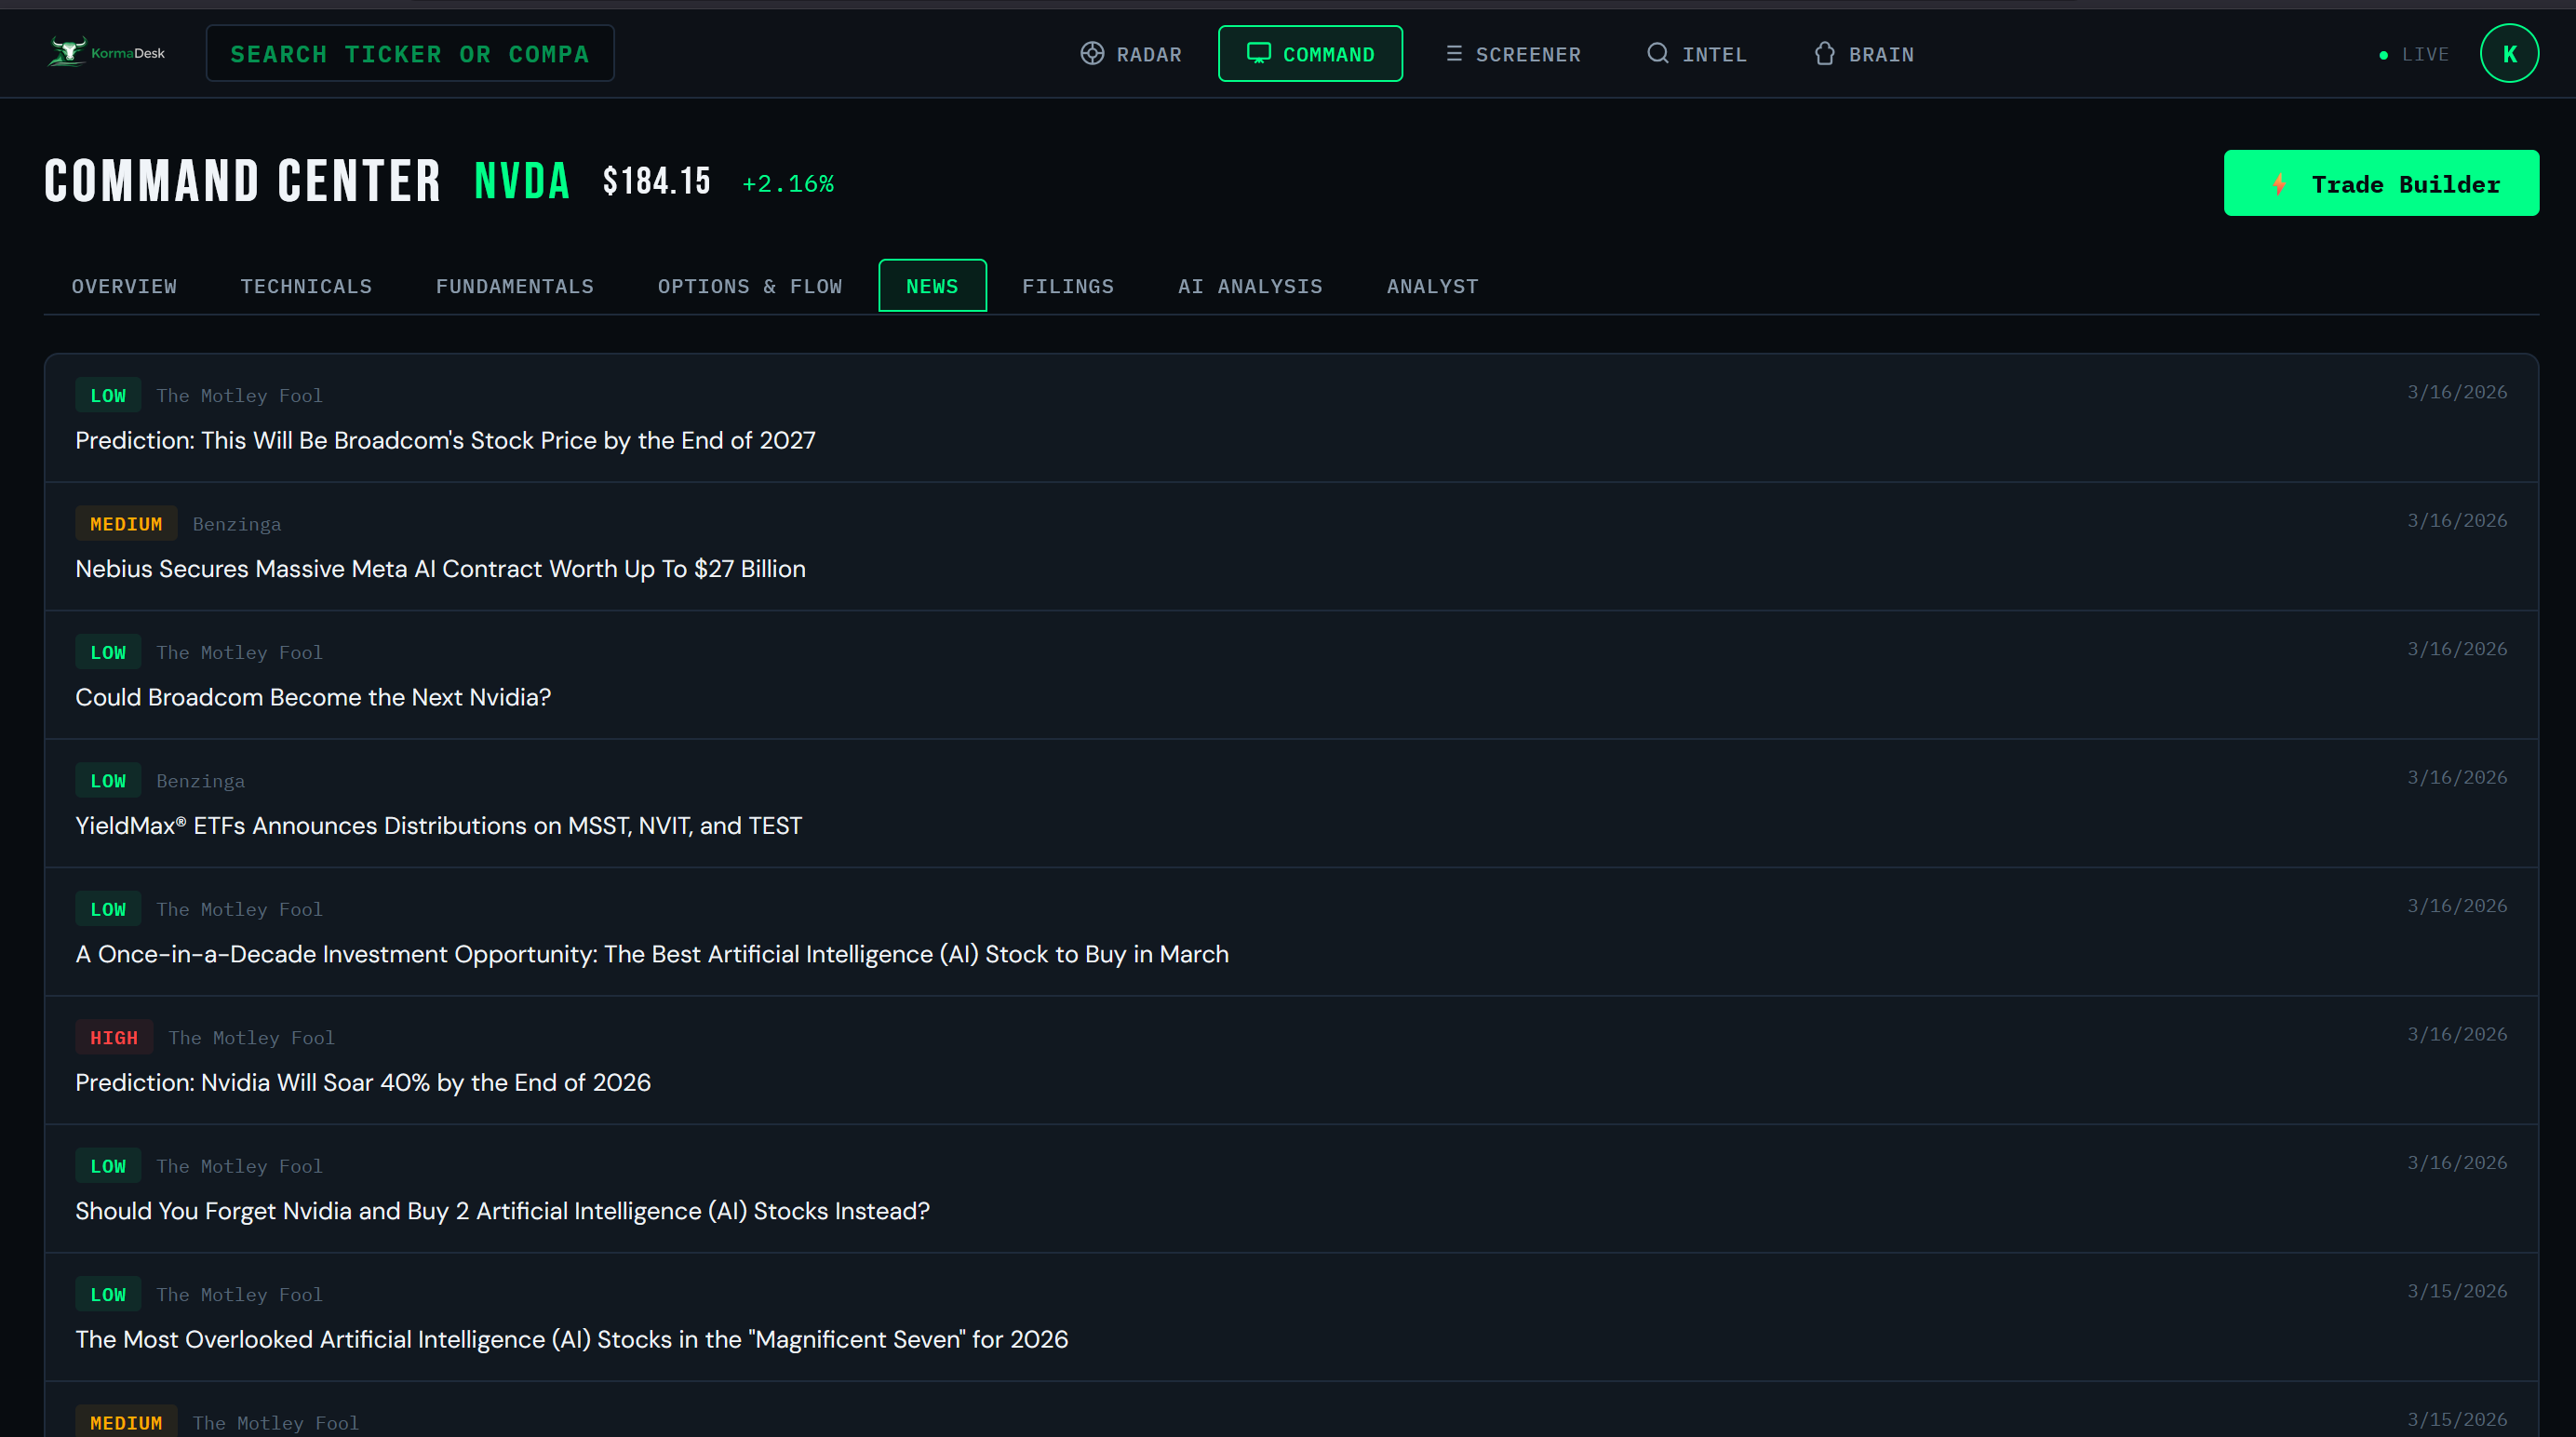This screenshot has height=1437, width=2576.
Task: Open Nebius Meta AI contract article
Action: [440, 569]
